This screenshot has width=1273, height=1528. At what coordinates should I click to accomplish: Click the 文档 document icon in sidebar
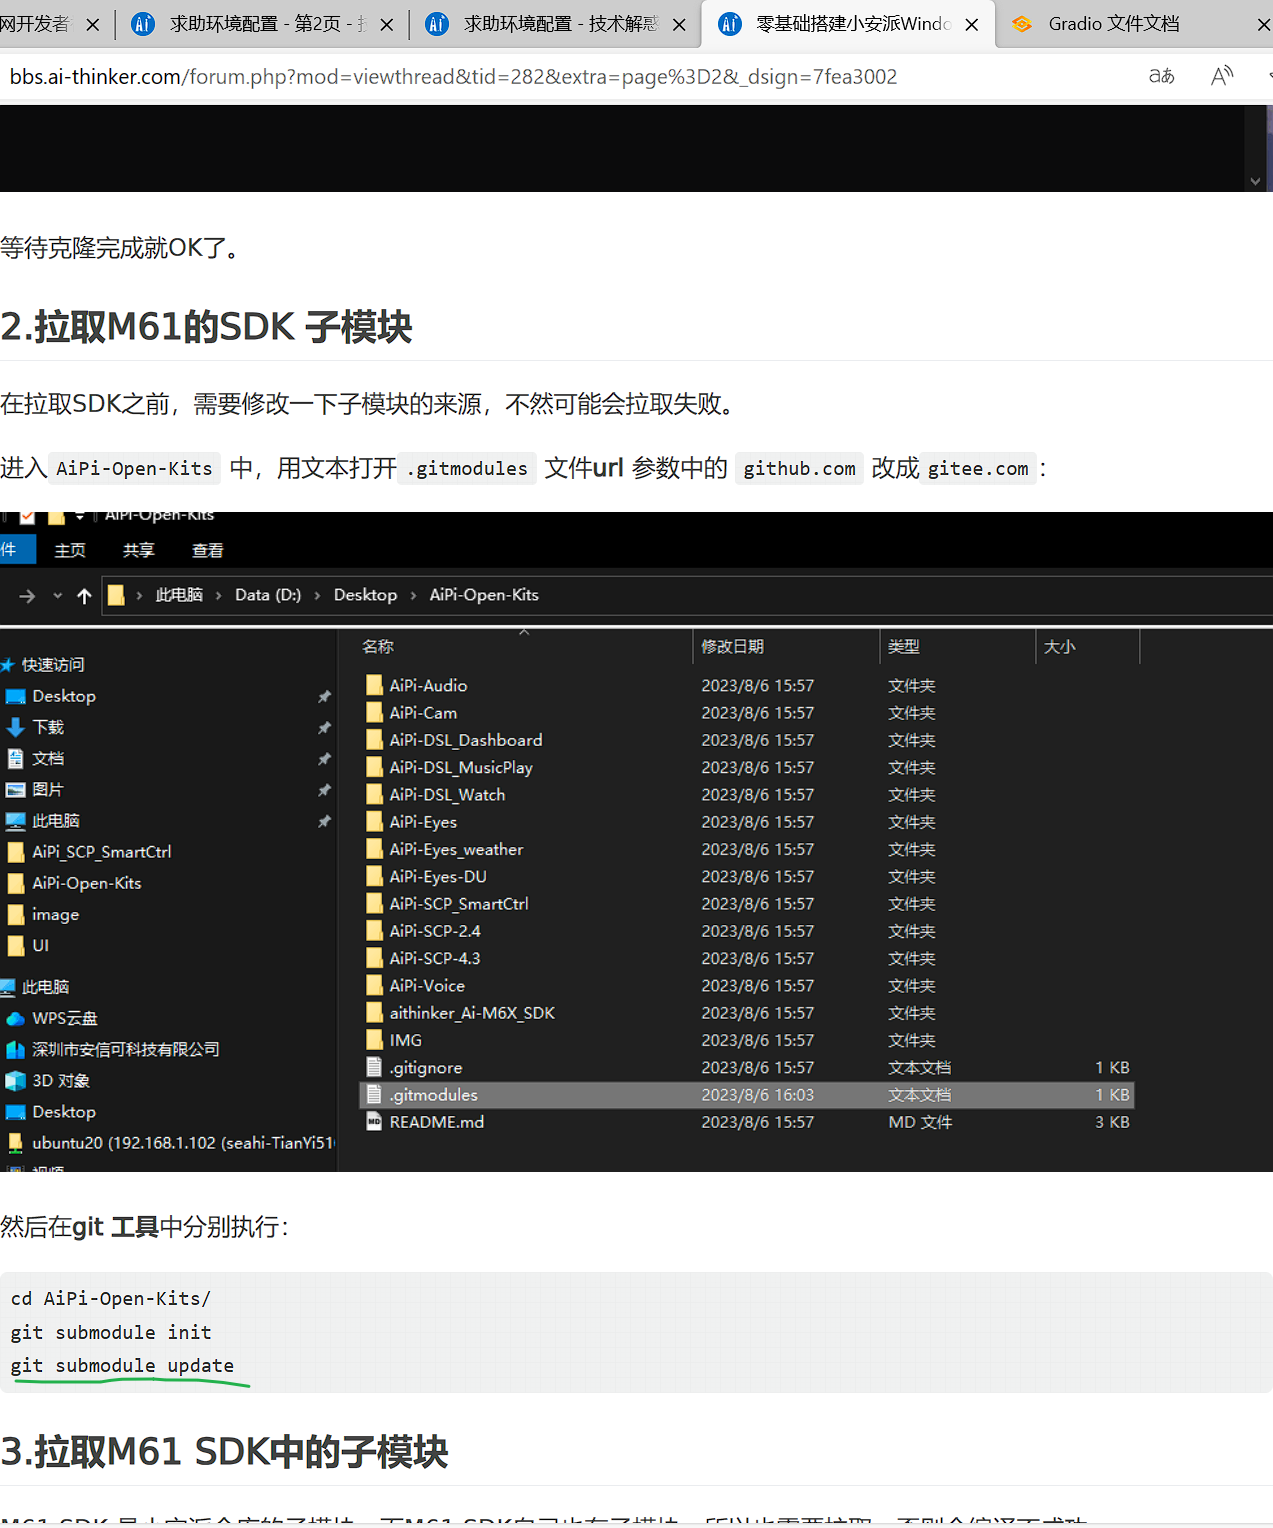[16, 758]
